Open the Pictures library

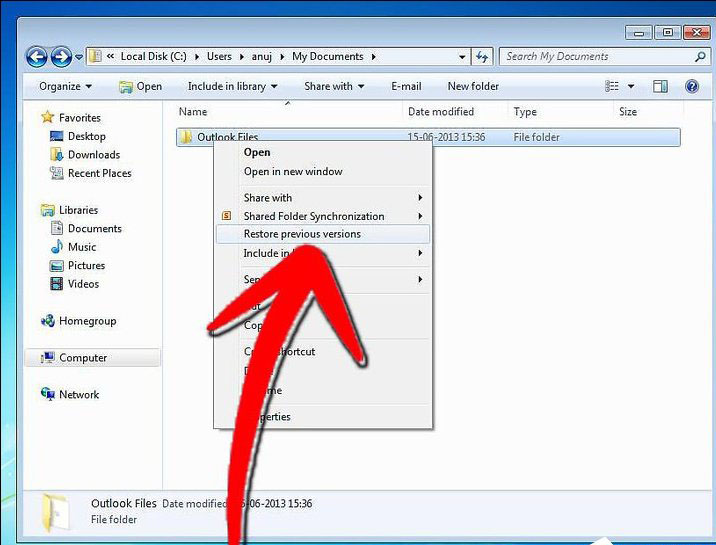click(86, 265)
